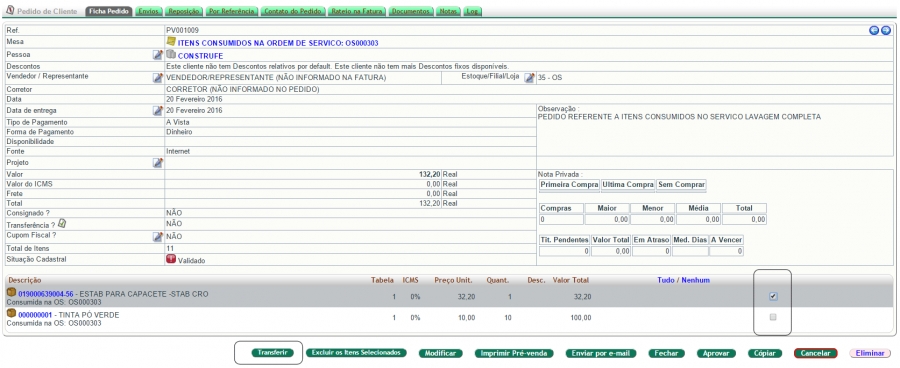
Task: Open the Documentos tab
Action: [x=412, y=11]
